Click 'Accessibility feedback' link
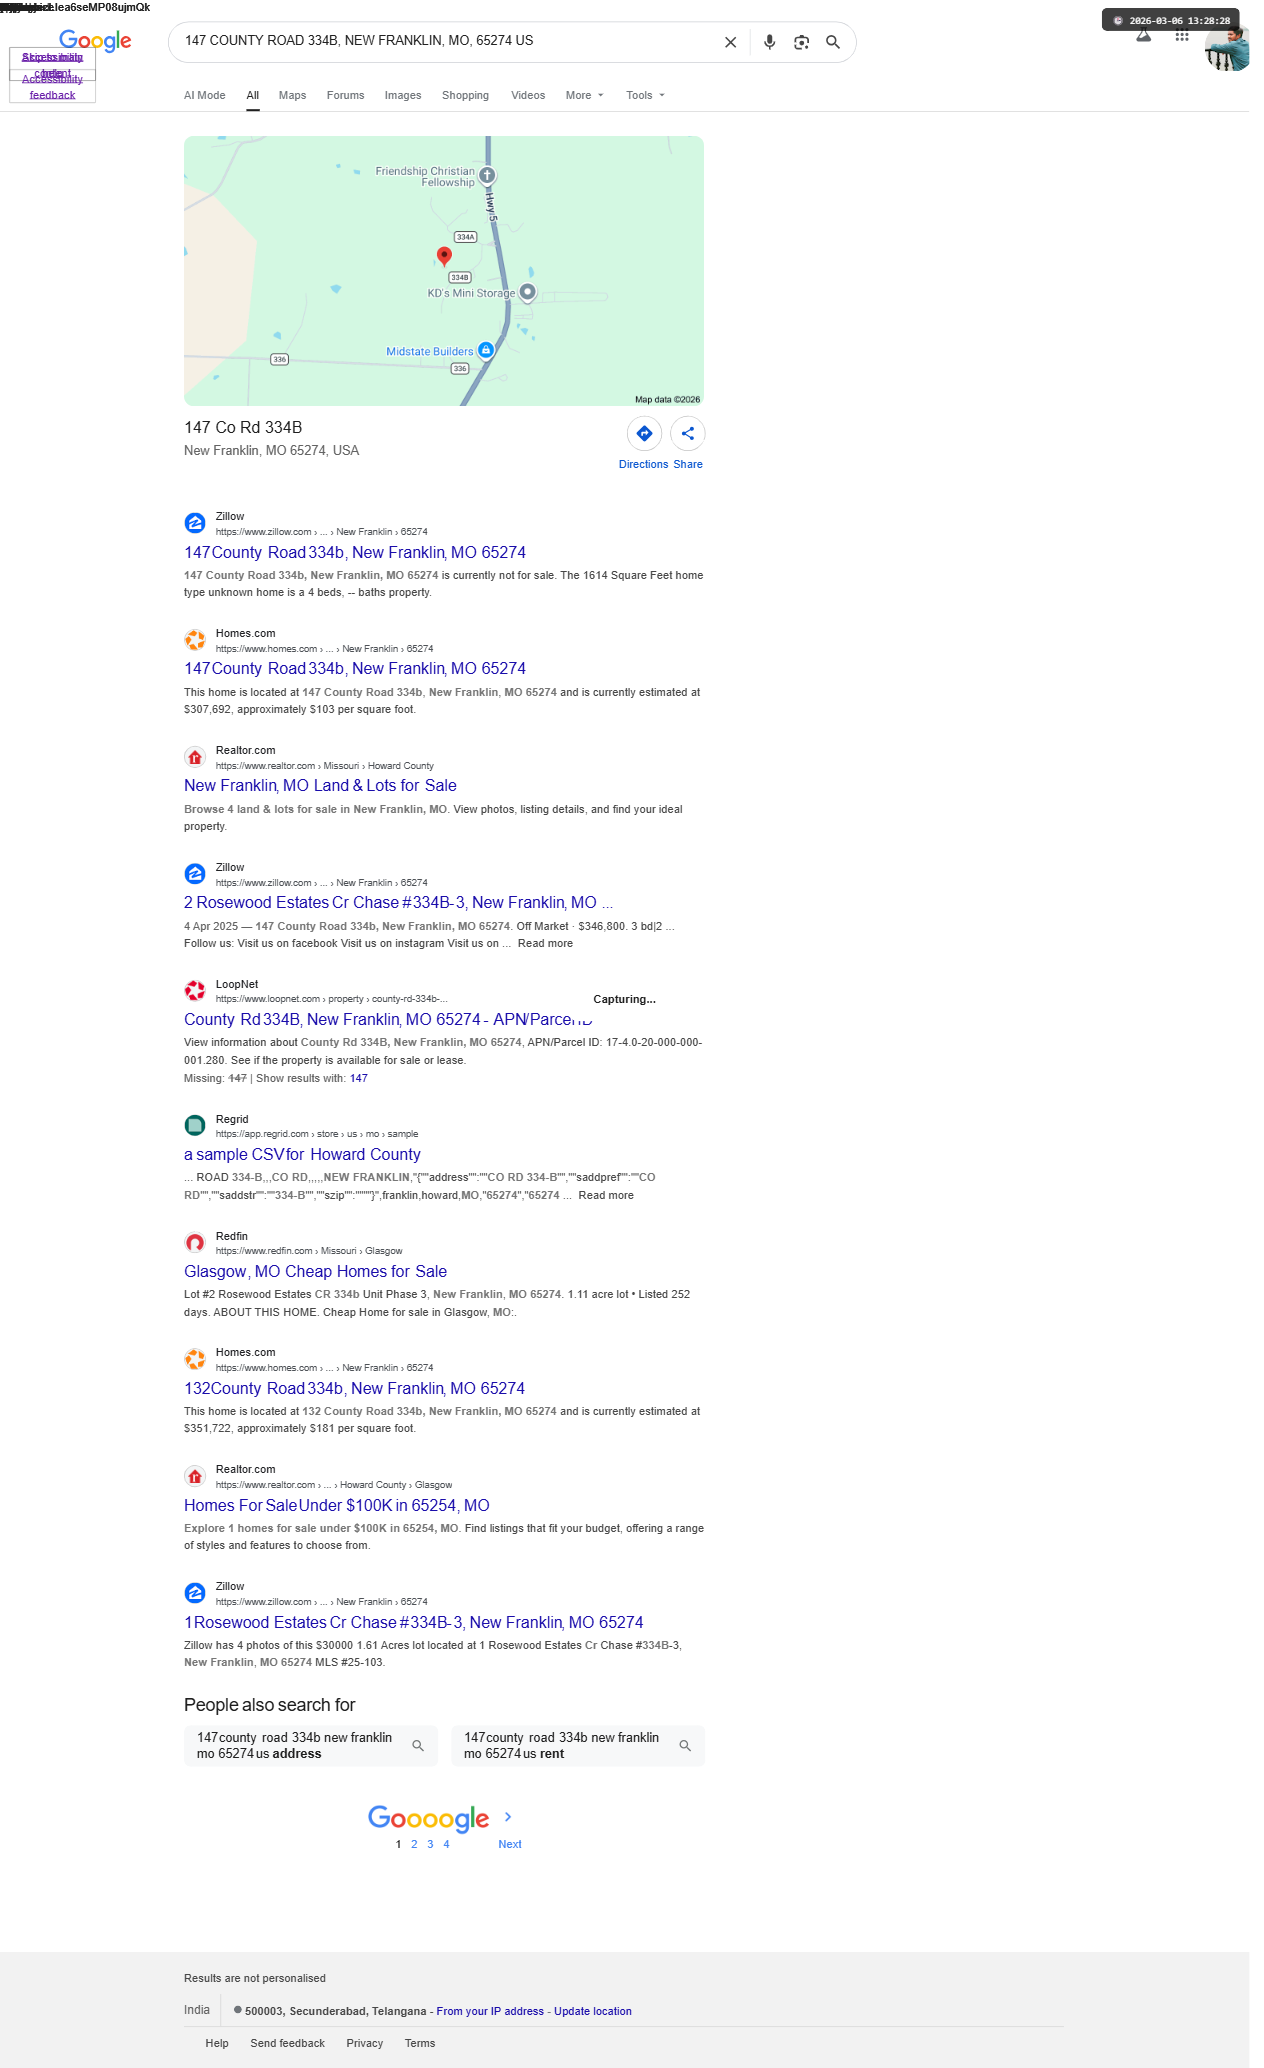The width and height of the screenshot is (1264, 2068). 52,87
